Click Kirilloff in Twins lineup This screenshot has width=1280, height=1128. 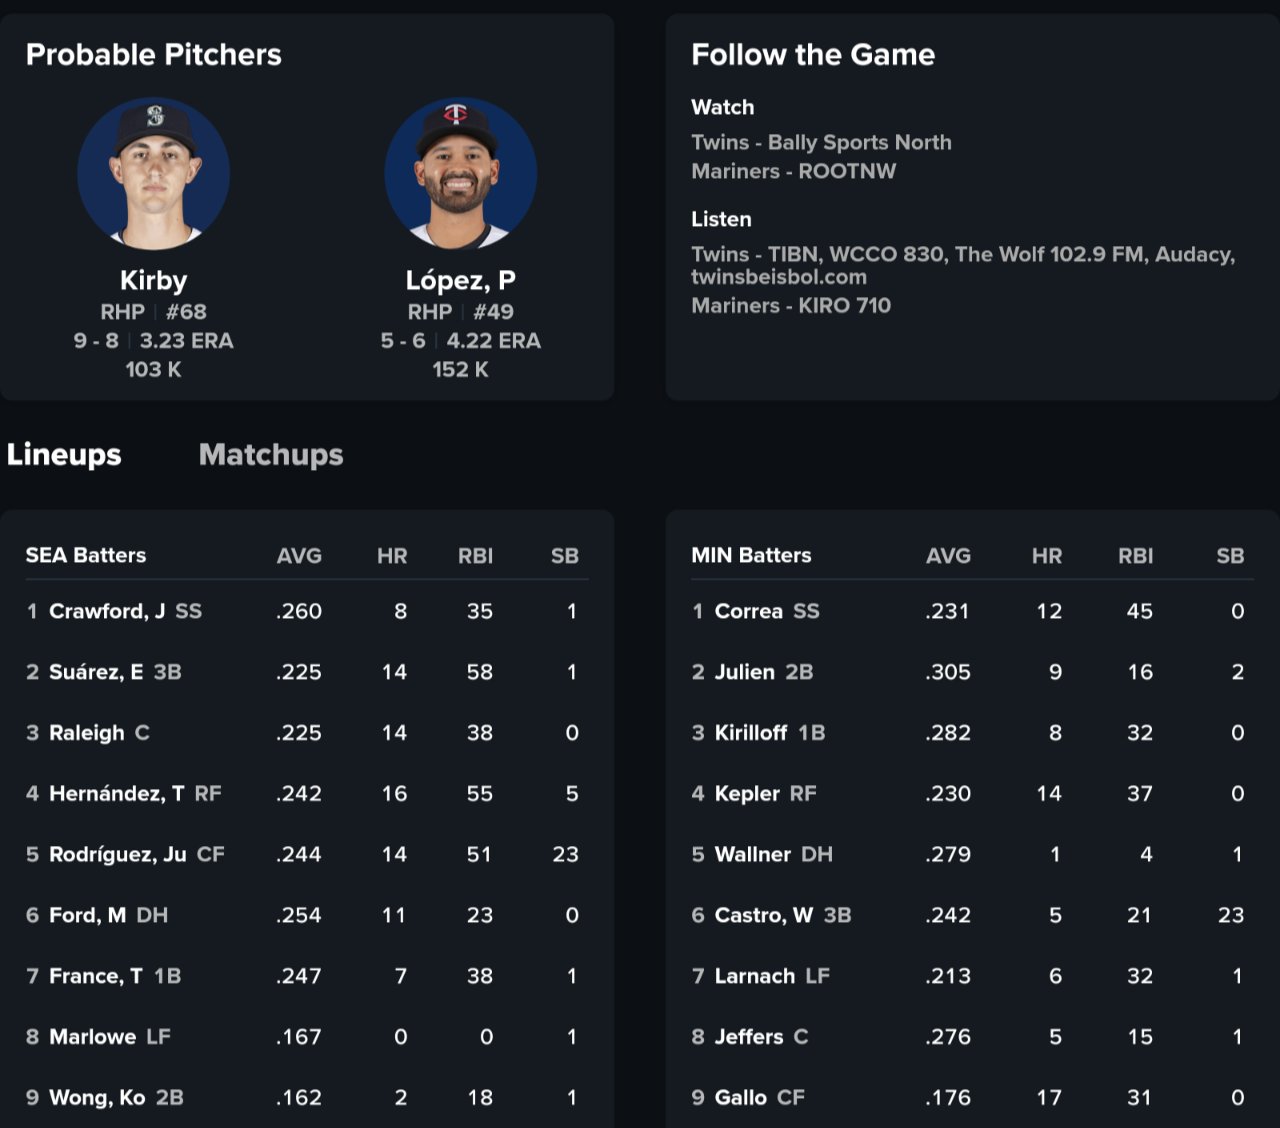[751, 733]
